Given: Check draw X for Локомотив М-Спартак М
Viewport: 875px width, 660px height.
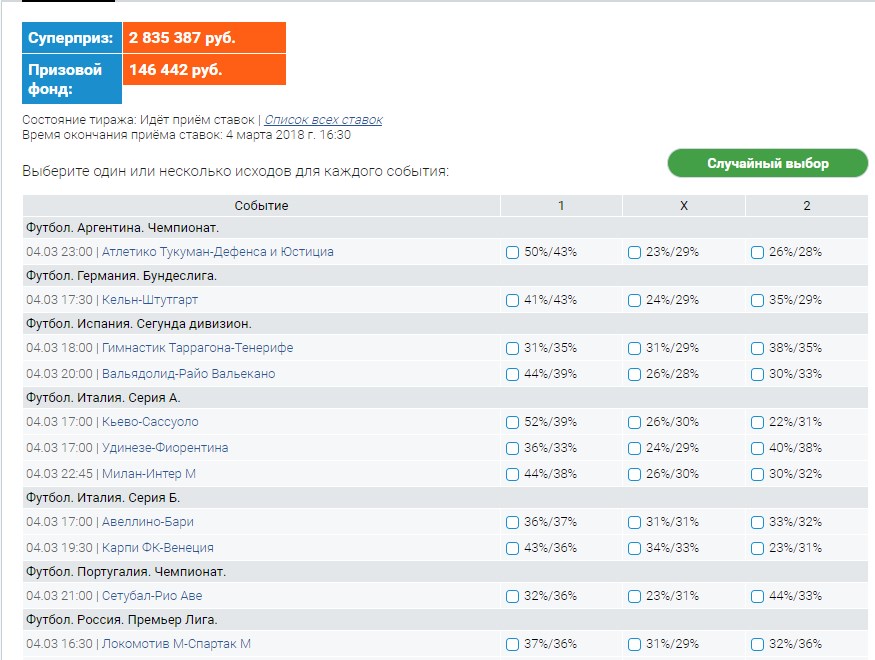Looking at the screenshot, I should click(634, 645).
